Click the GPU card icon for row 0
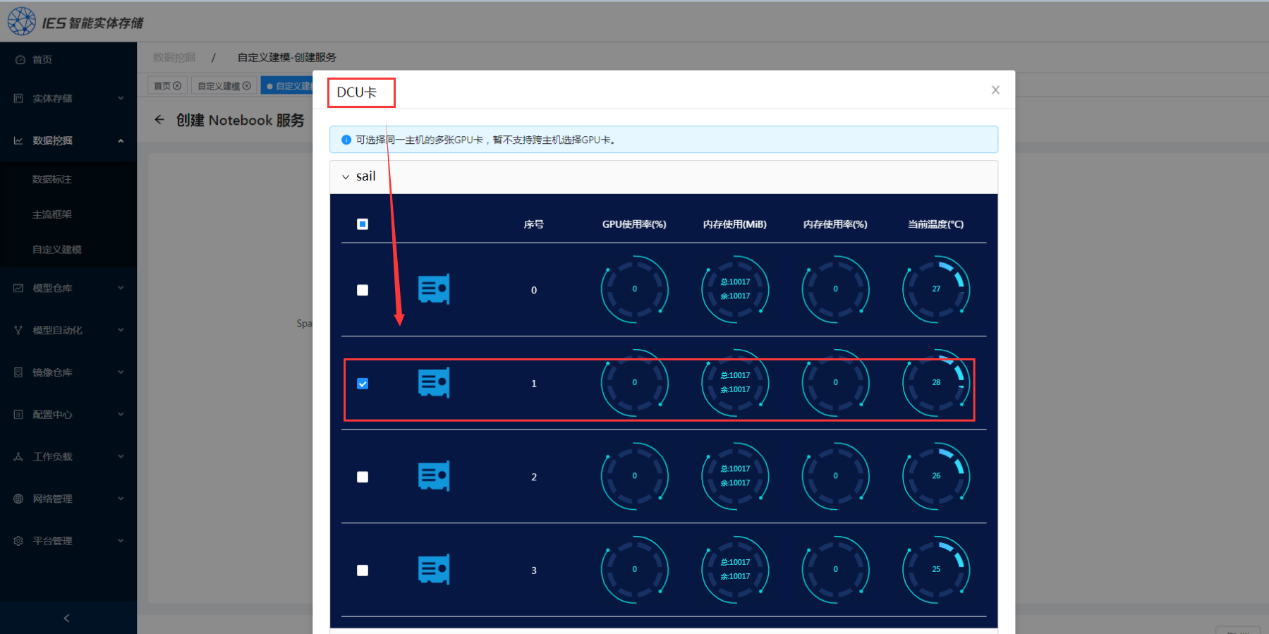 click(x=433, y=290)
